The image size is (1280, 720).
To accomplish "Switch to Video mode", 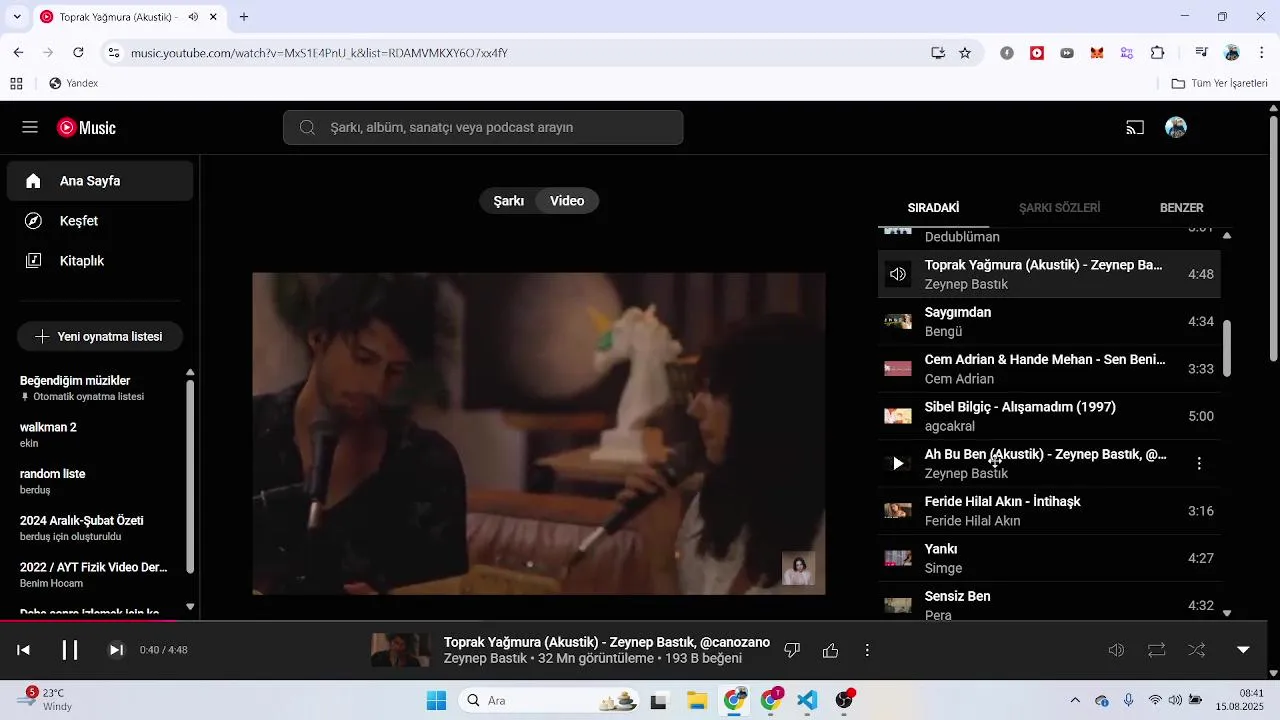I will coord(567,201).
